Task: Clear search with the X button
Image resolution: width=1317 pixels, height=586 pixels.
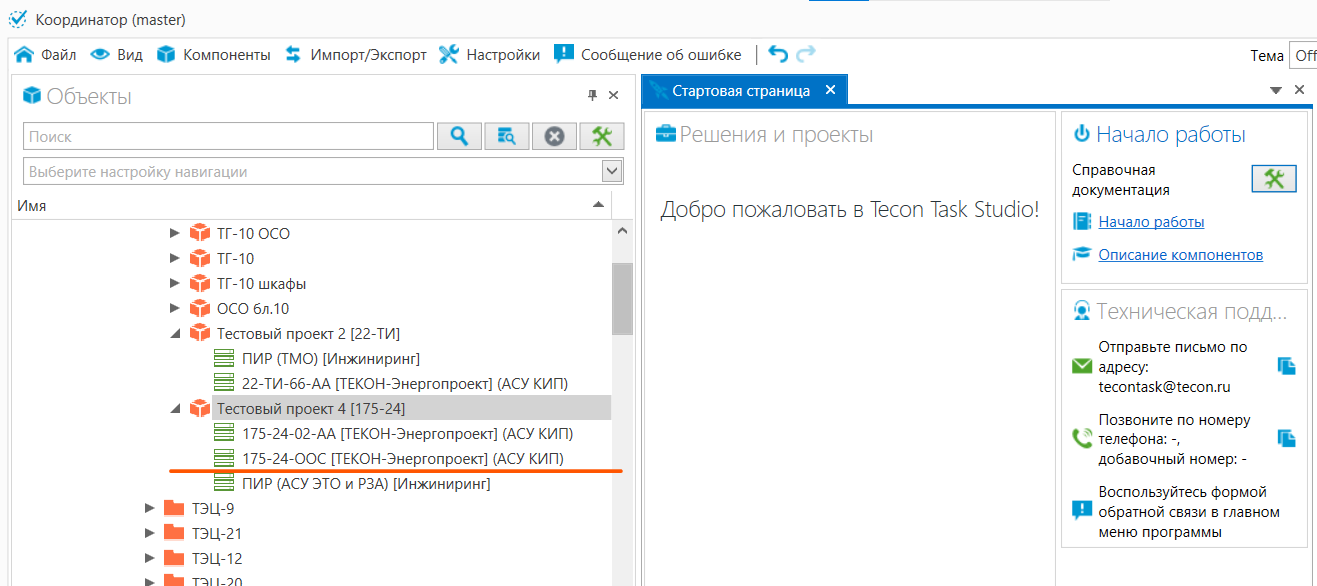Action: [554, 137]
